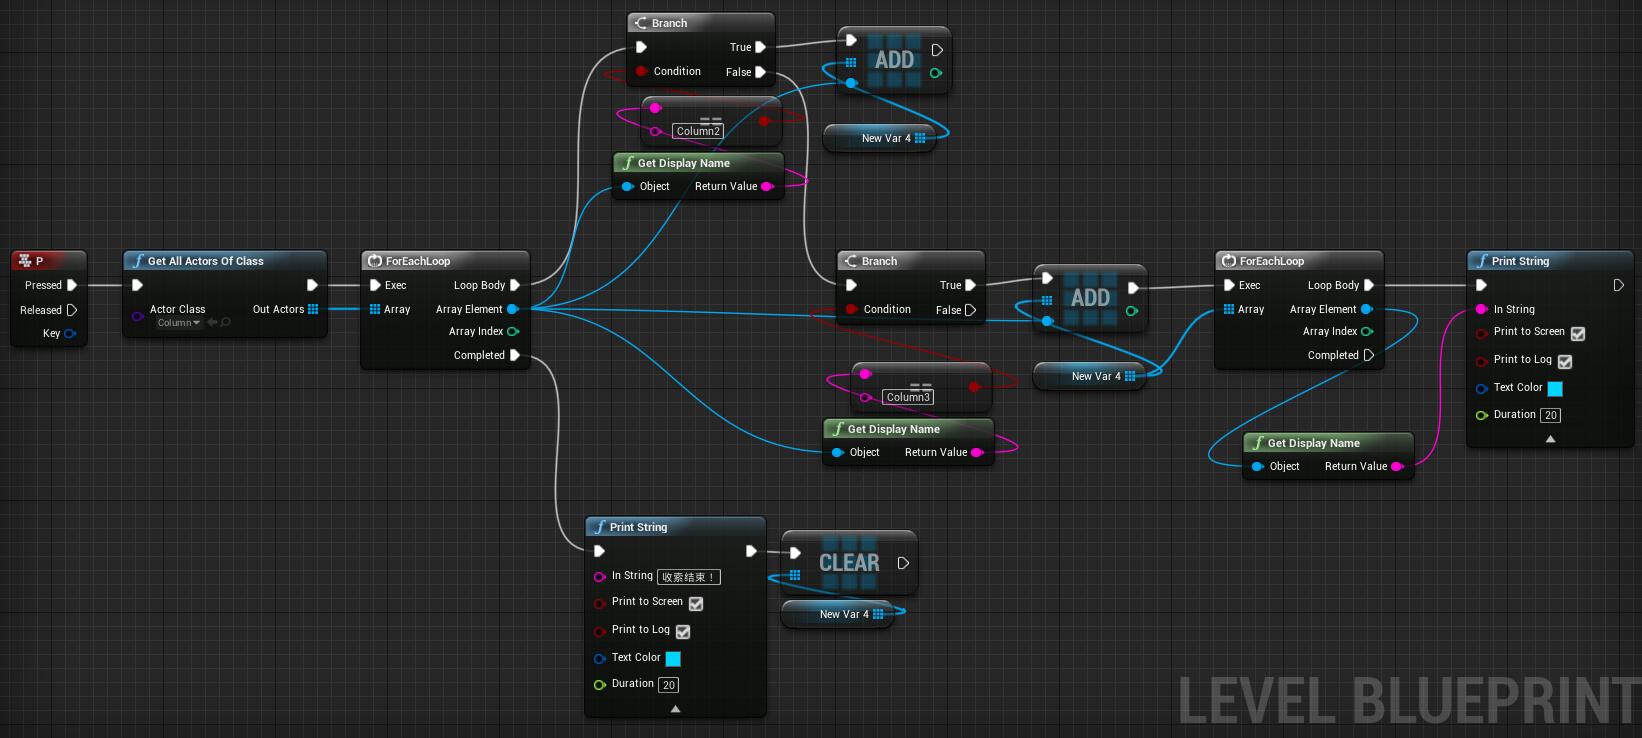Click Completed pin of ForEachLoop after Get All Actors

pyautogui.click(x=515, y=355)
